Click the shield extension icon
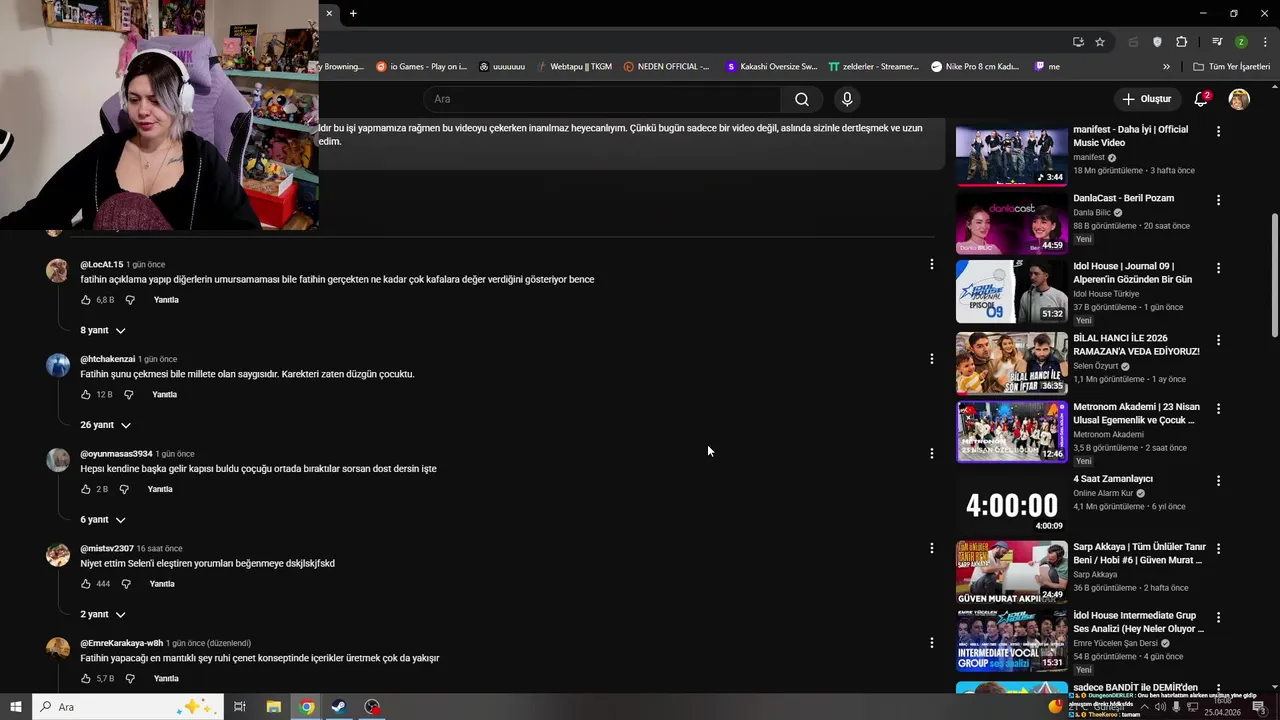 1157,42
